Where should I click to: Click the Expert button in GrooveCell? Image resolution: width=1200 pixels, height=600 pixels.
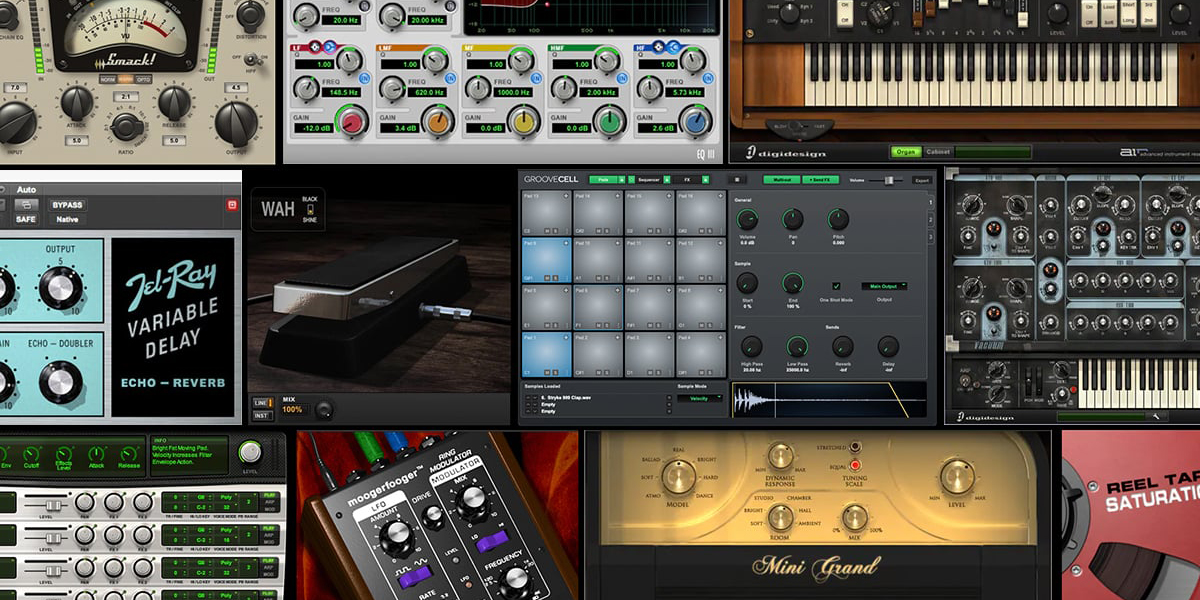tap(921, 180)
